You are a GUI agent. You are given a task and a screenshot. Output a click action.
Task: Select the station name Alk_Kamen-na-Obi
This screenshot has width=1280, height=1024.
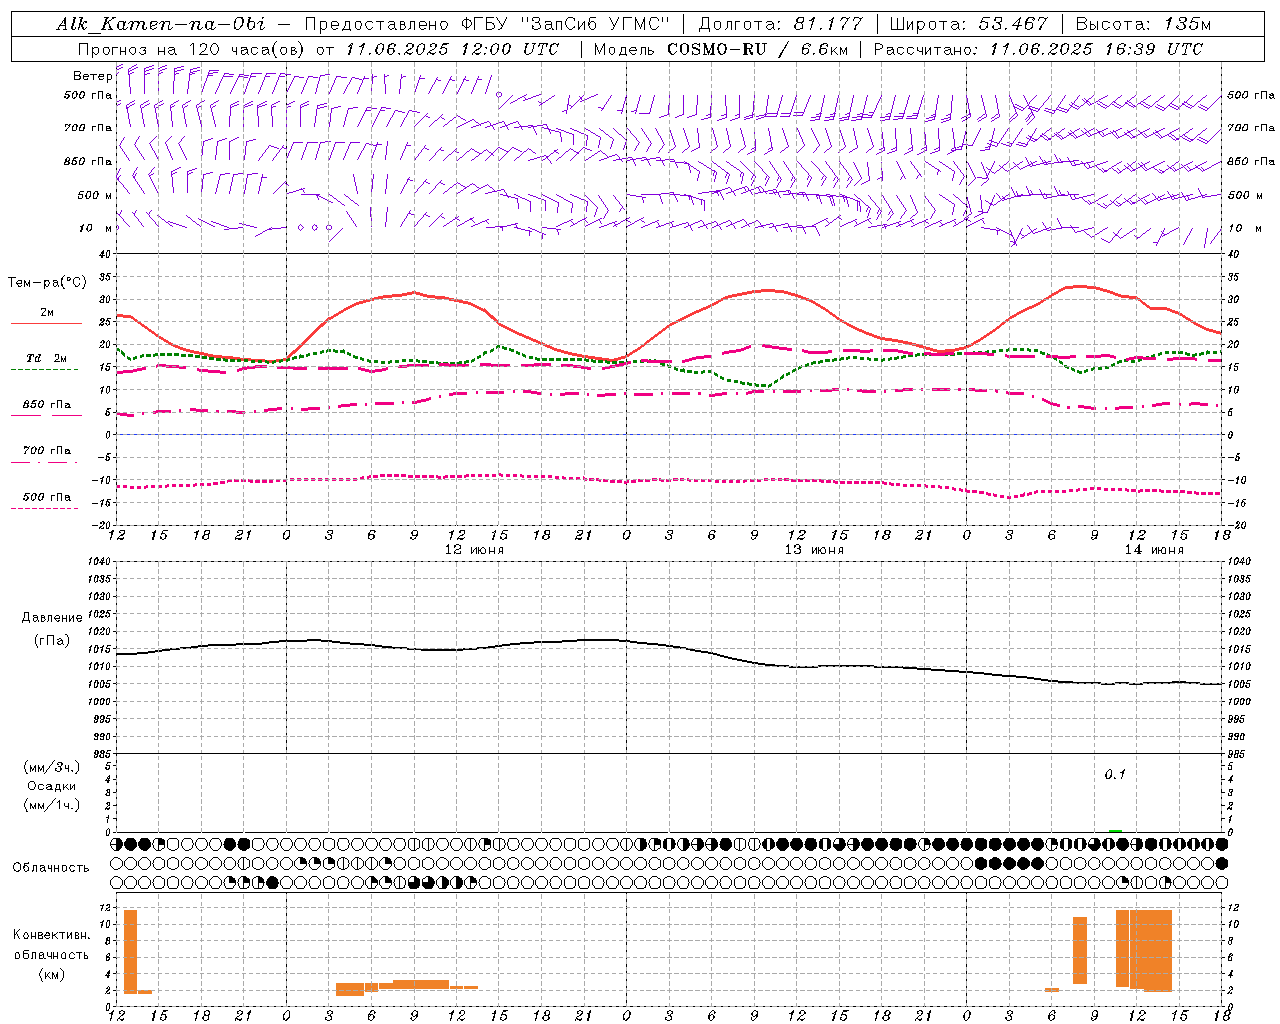(x=161, y=24)
